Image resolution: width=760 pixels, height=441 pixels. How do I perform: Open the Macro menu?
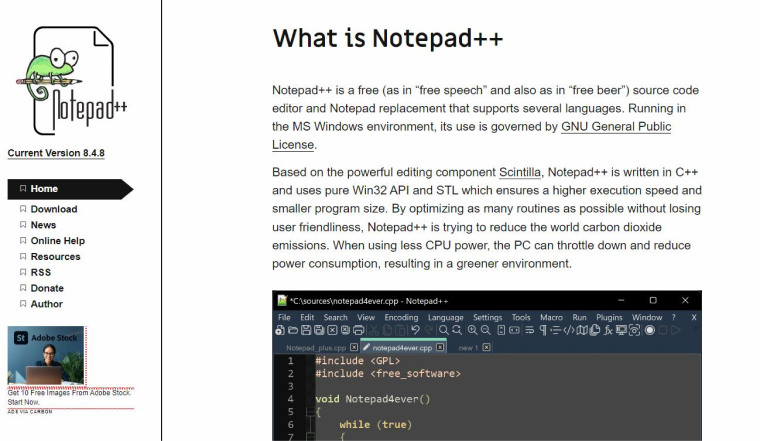(552, 317)
